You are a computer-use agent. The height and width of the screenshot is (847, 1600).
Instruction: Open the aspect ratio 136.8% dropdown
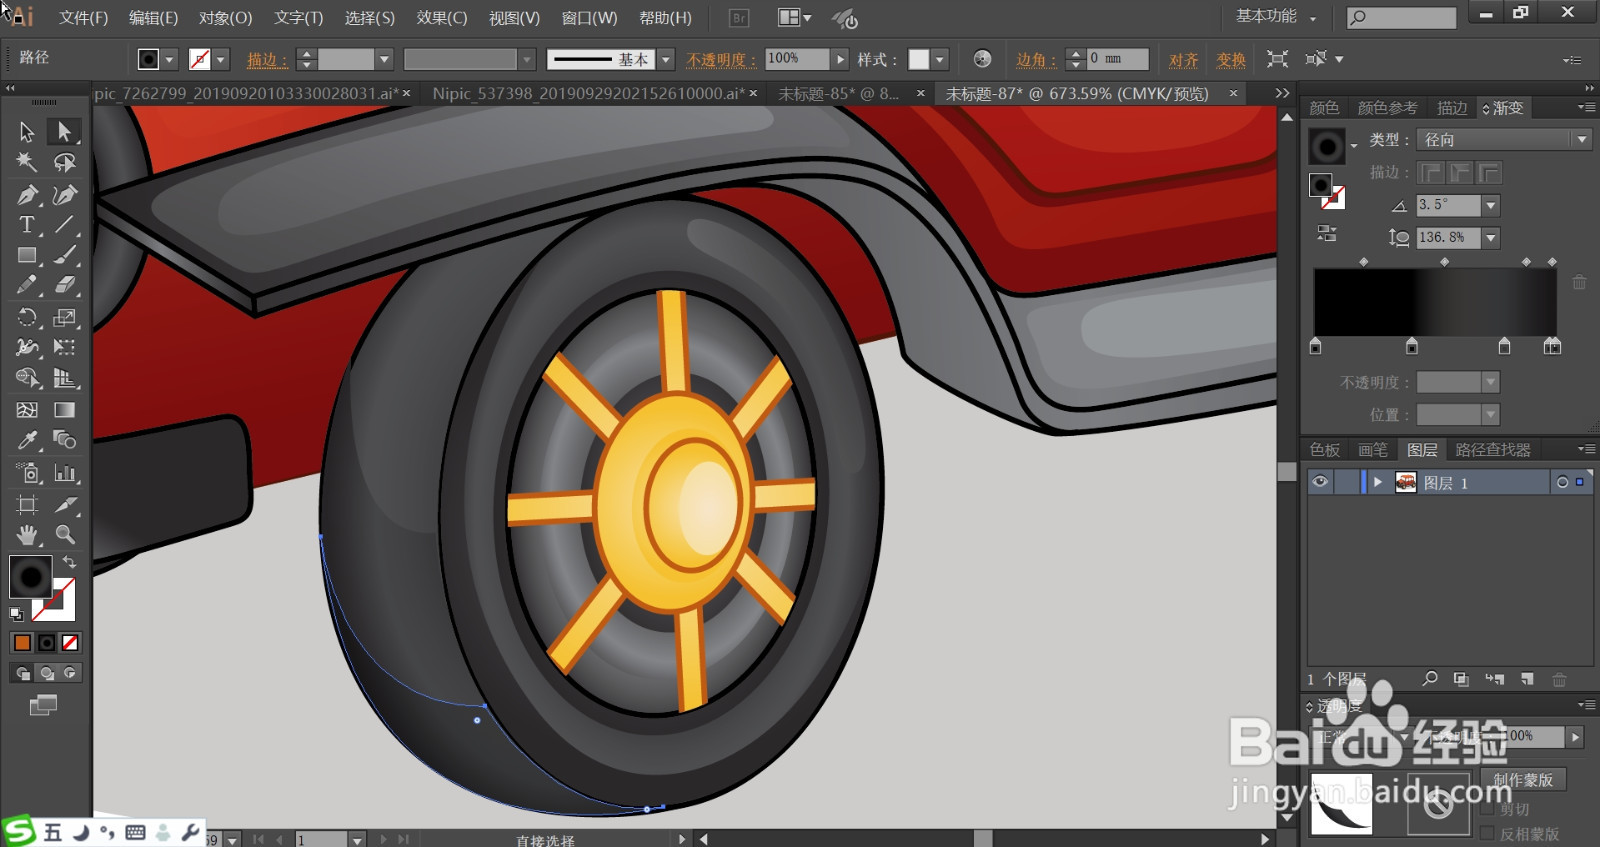tap(1491, 238)
